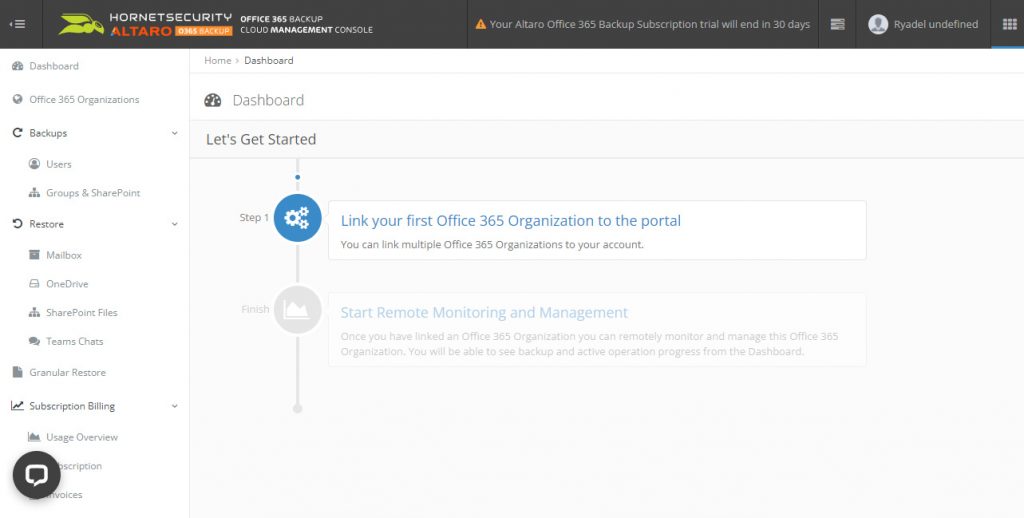Collapse the sidebar with the hamburger icon
Screen dimensions: 1024x518
[x=18, y=24]
